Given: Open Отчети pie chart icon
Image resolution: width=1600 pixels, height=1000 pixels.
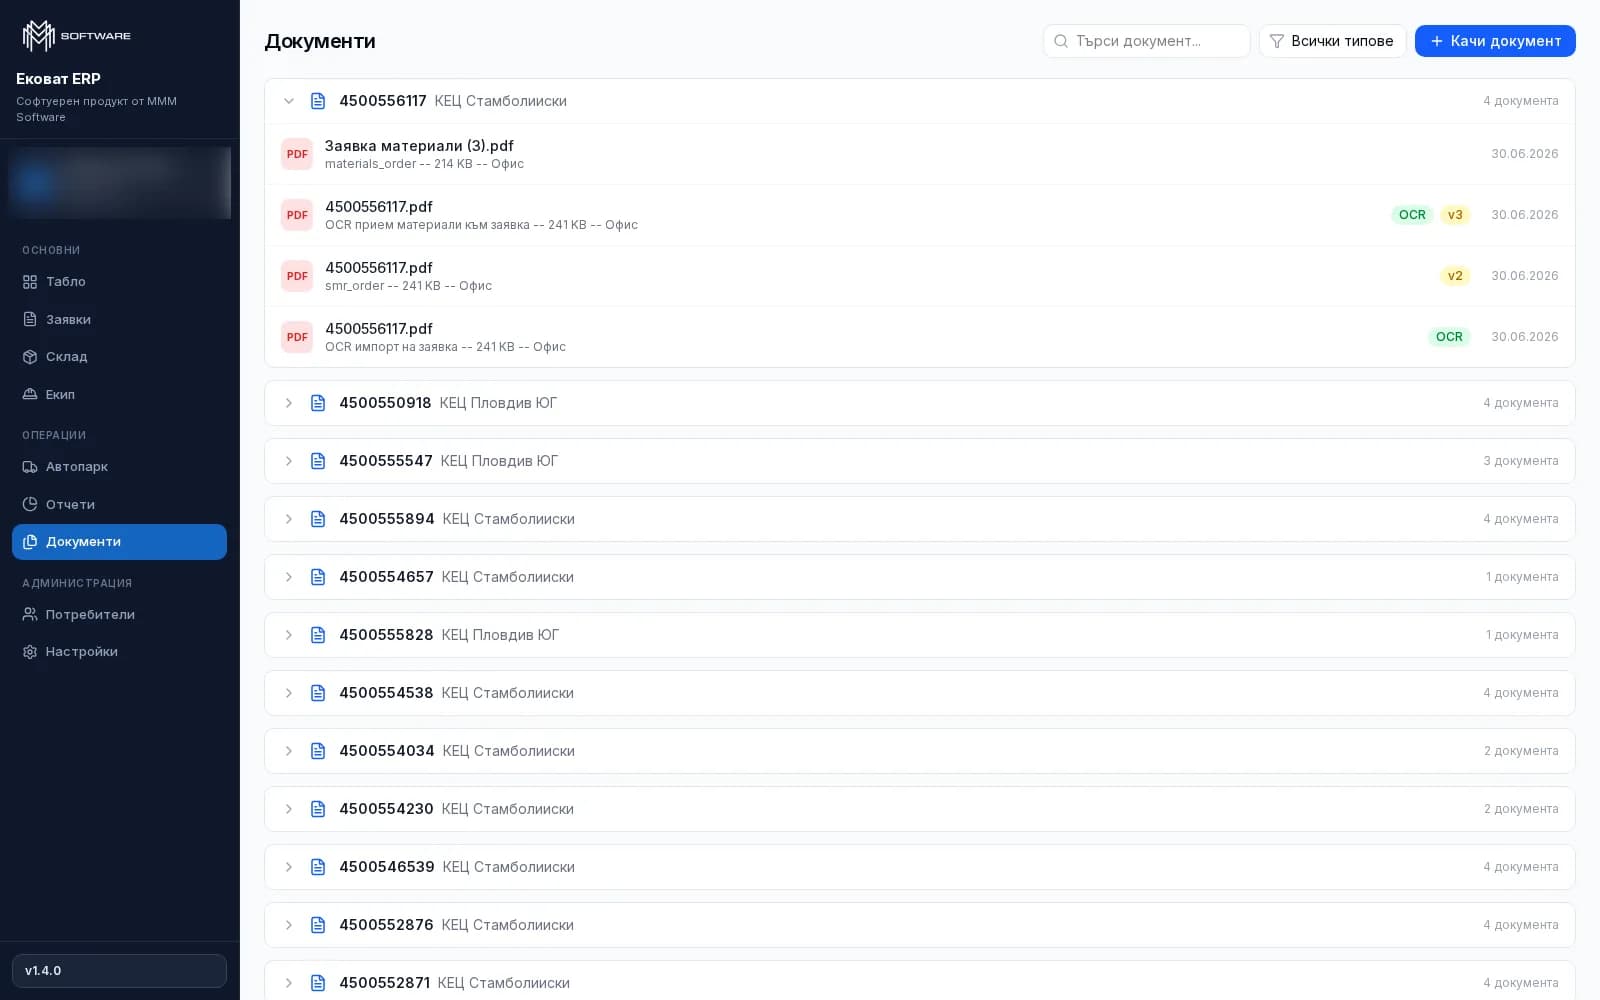Looking at the screenshot, I should click(x=30, y=505).
